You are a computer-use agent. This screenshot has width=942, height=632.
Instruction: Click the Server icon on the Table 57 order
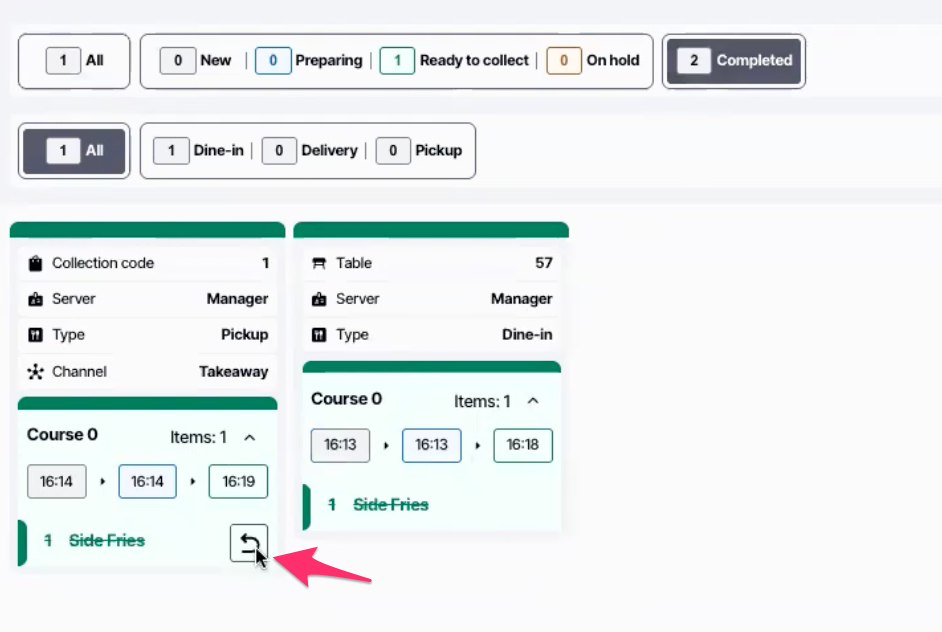(320, 299)
